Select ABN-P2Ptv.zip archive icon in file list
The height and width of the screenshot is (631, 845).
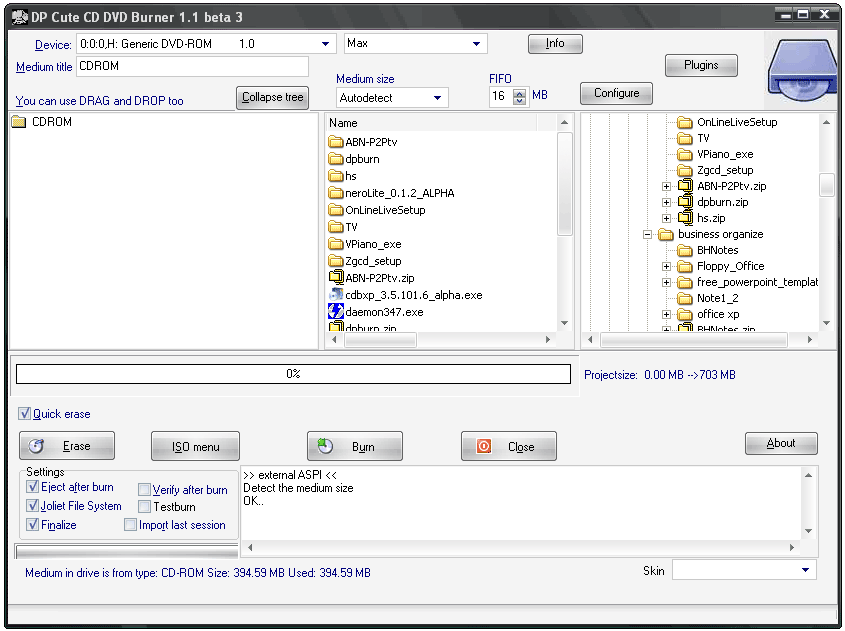coord(336,278)
